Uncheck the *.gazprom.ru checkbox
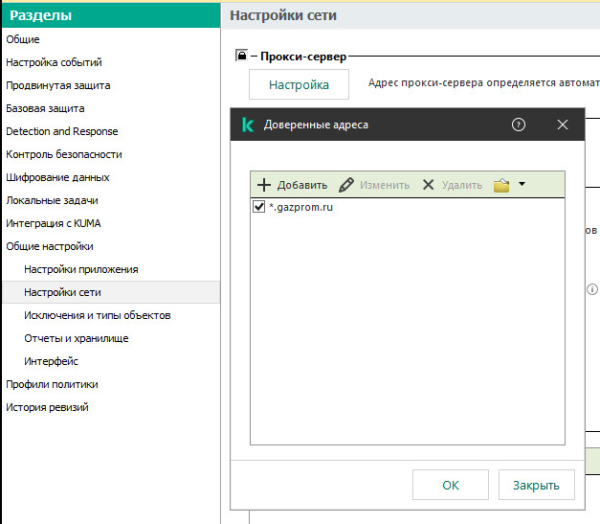The width and height of the screenshot is (600, 524). (260, 207)
